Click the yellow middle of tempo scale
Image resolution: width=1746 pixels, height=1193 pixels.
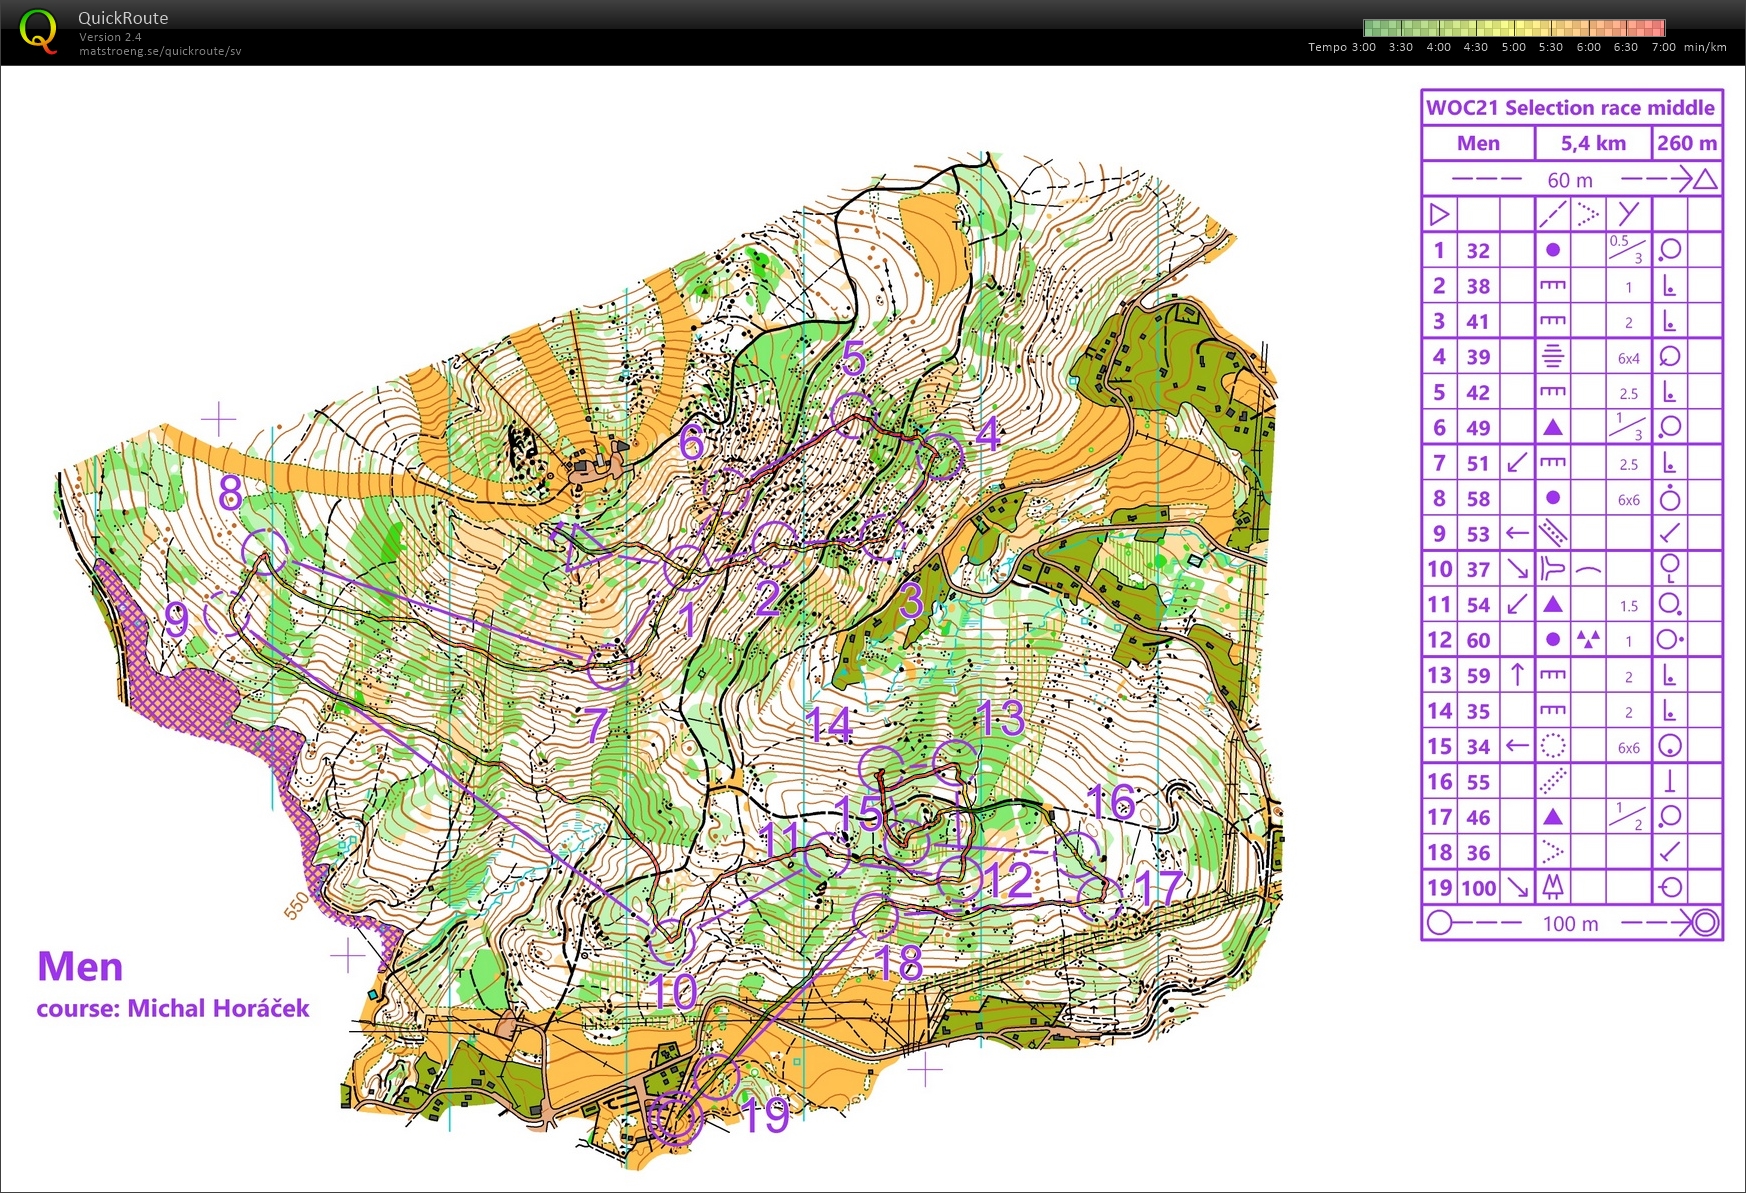click(1515, 28)
